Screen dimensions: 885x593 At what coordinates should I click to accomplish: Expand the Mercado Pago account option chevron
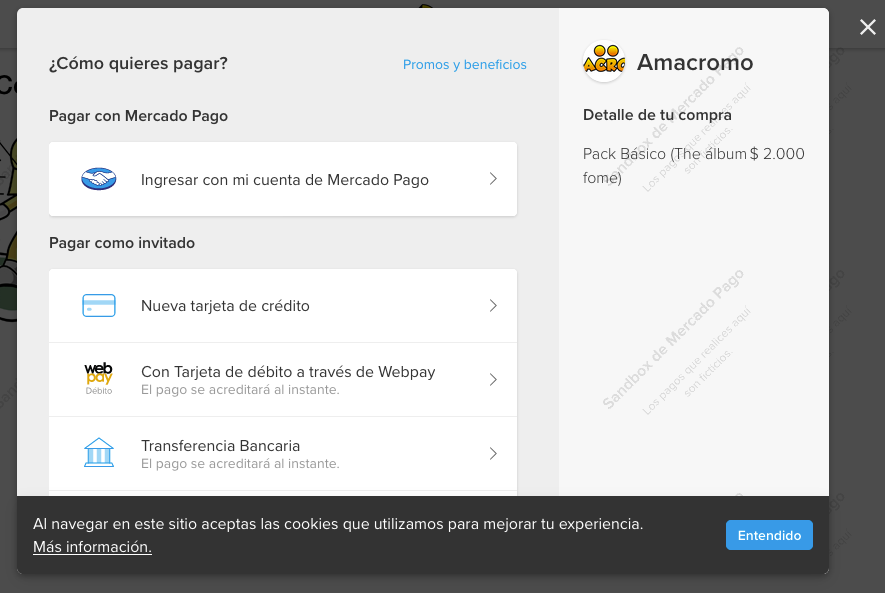click(x=493, y=179)
